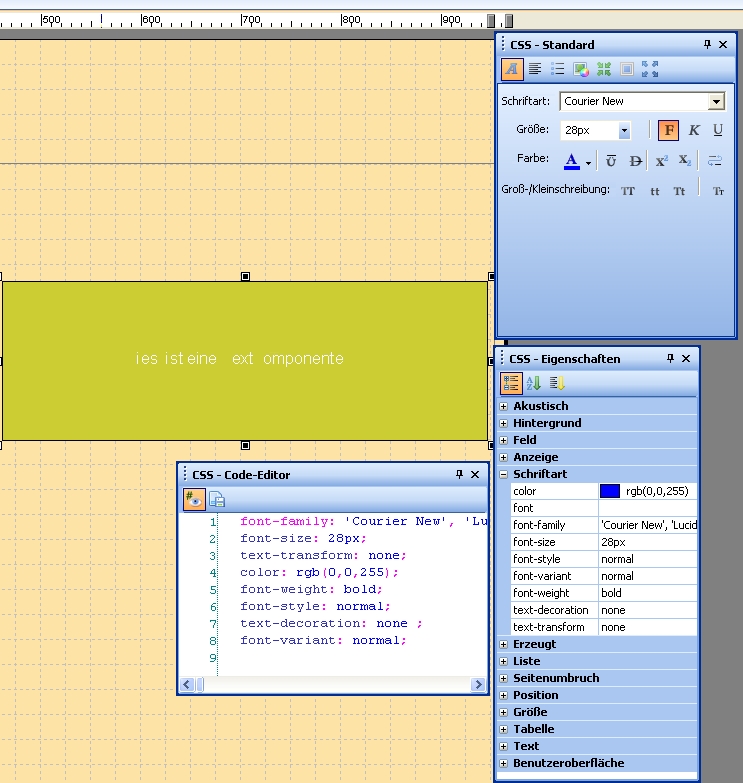Viewport: 743px width, 783px height.
Task: Open the Größe font size dropdown
Action: click(x=624, y=131)
